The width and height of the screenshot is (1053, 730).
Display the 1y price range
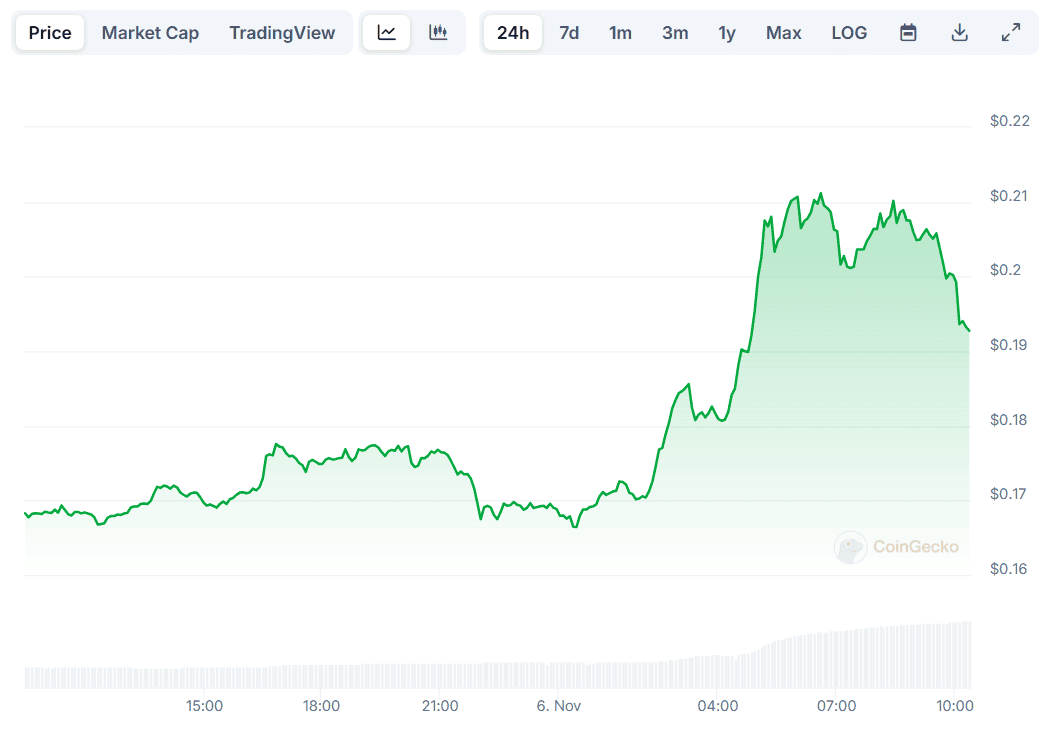pos(727,33)
